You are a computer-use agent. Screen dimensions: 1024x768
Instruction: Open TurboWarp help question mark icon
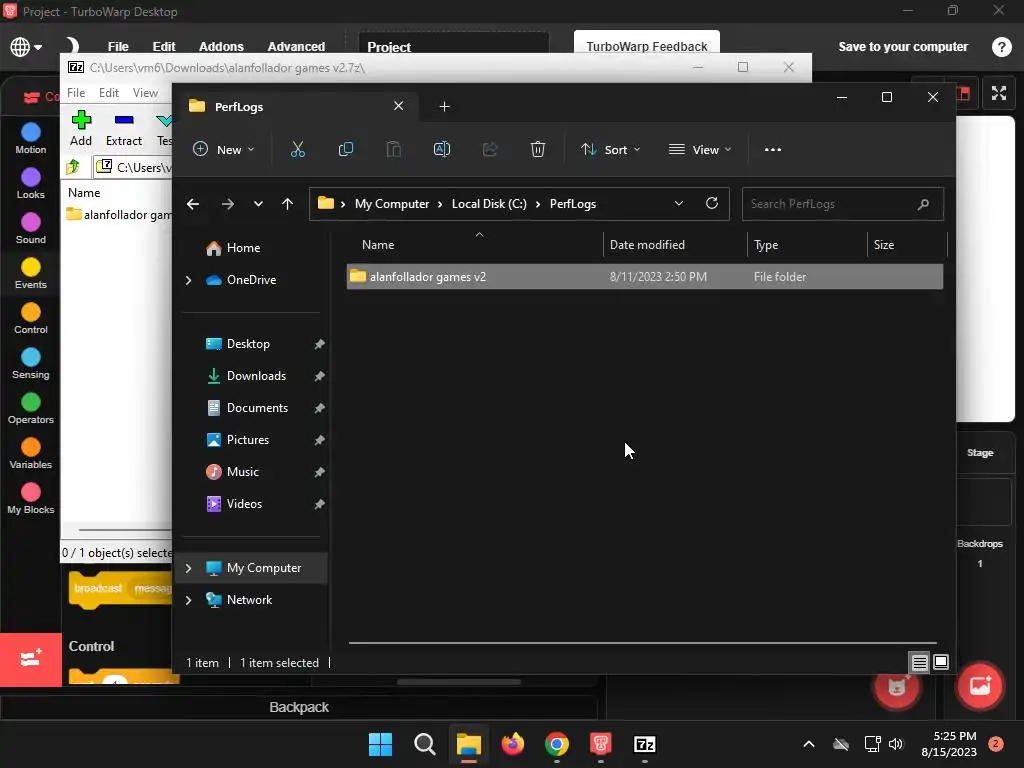[x=1001, y=47]
